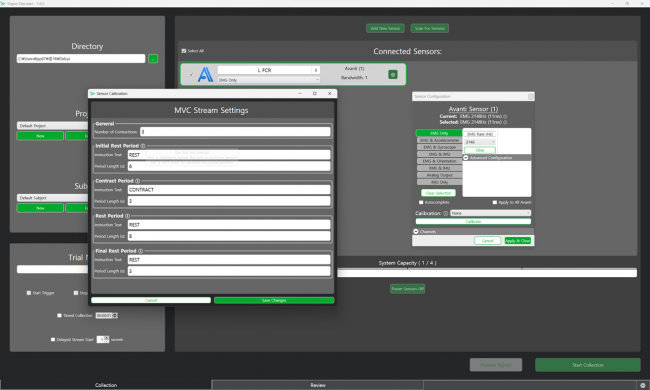Open the Calibration None dropdown

(x=490, y=213)
